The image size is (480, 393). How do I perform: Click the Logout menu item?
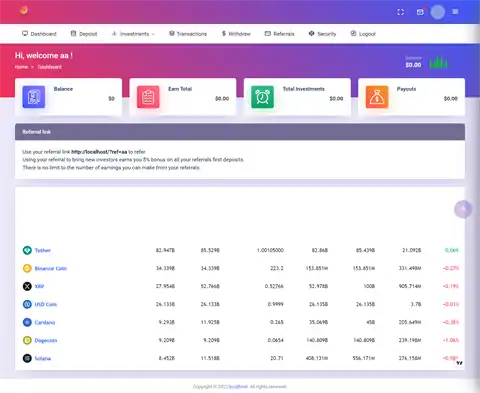363,34
